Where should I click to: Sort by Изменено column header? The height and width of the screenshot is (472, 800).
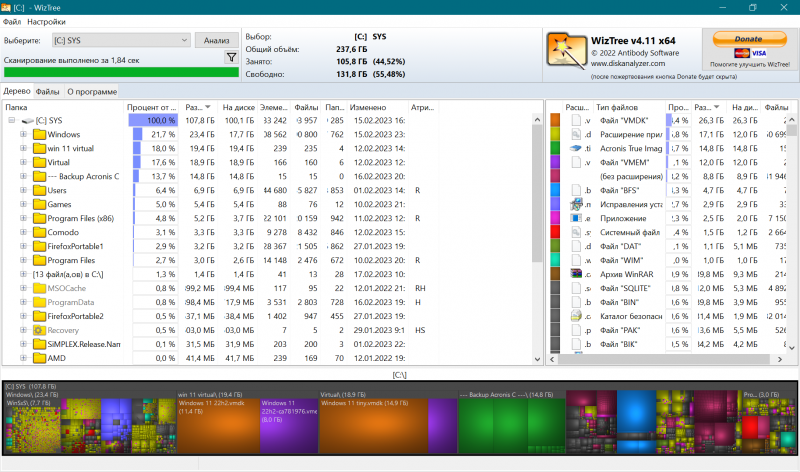[377, 107]
